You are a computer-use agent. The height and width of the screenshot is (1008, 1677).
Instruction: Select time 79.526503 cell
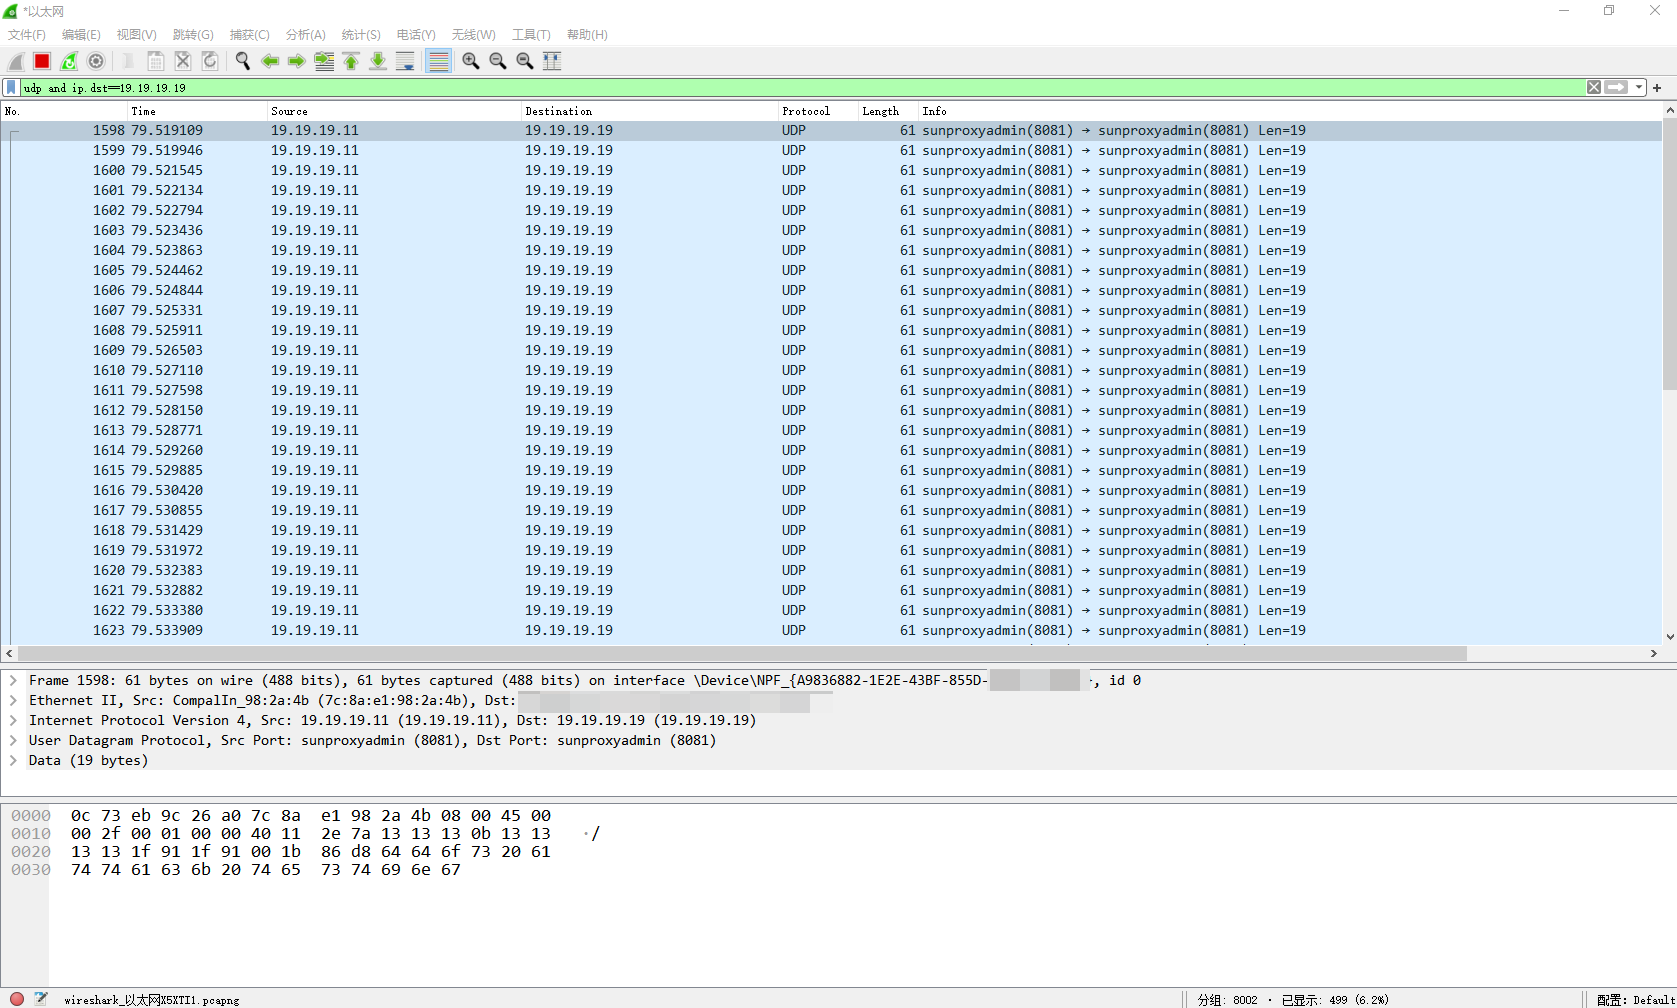[167, 350]
